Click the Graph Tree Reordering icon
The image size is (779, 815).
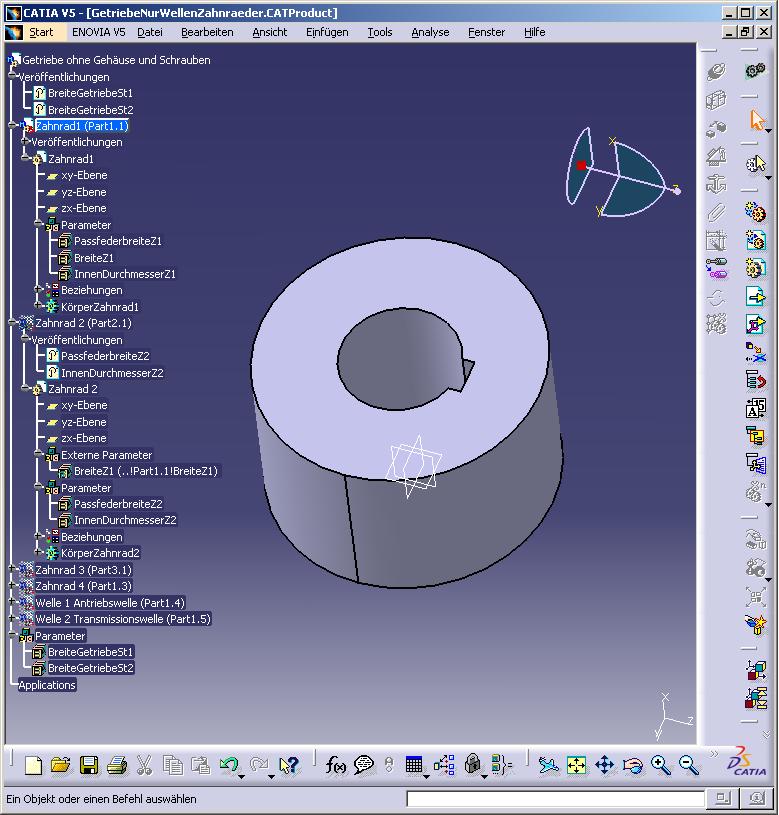756,380
